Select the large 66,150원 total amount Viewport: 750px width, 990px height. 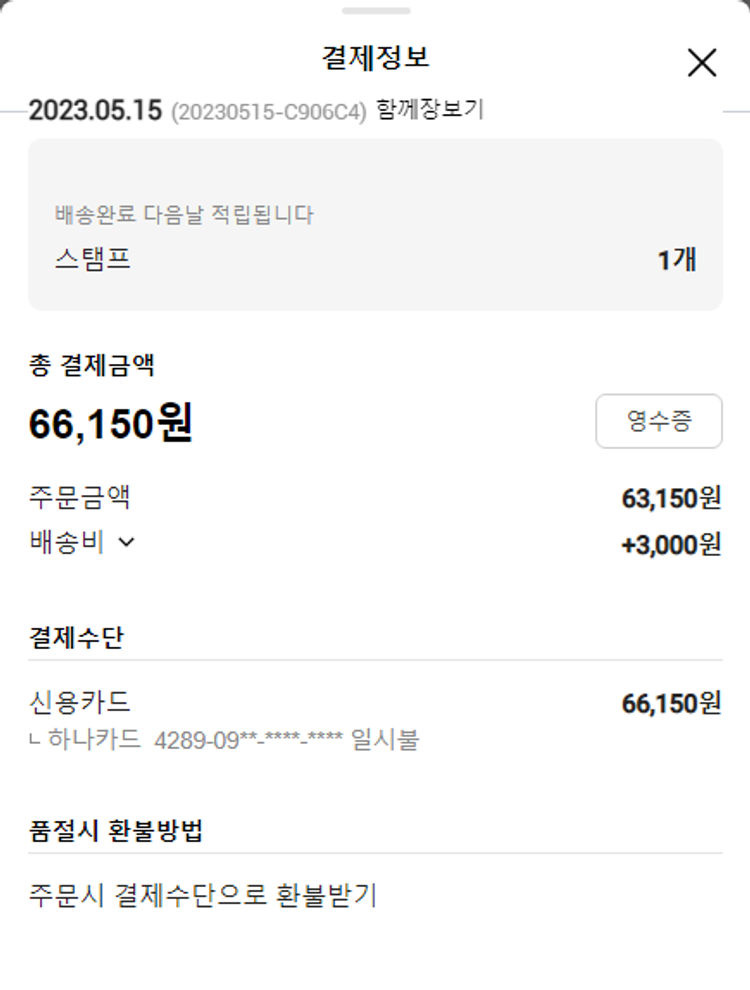point(111,424)
